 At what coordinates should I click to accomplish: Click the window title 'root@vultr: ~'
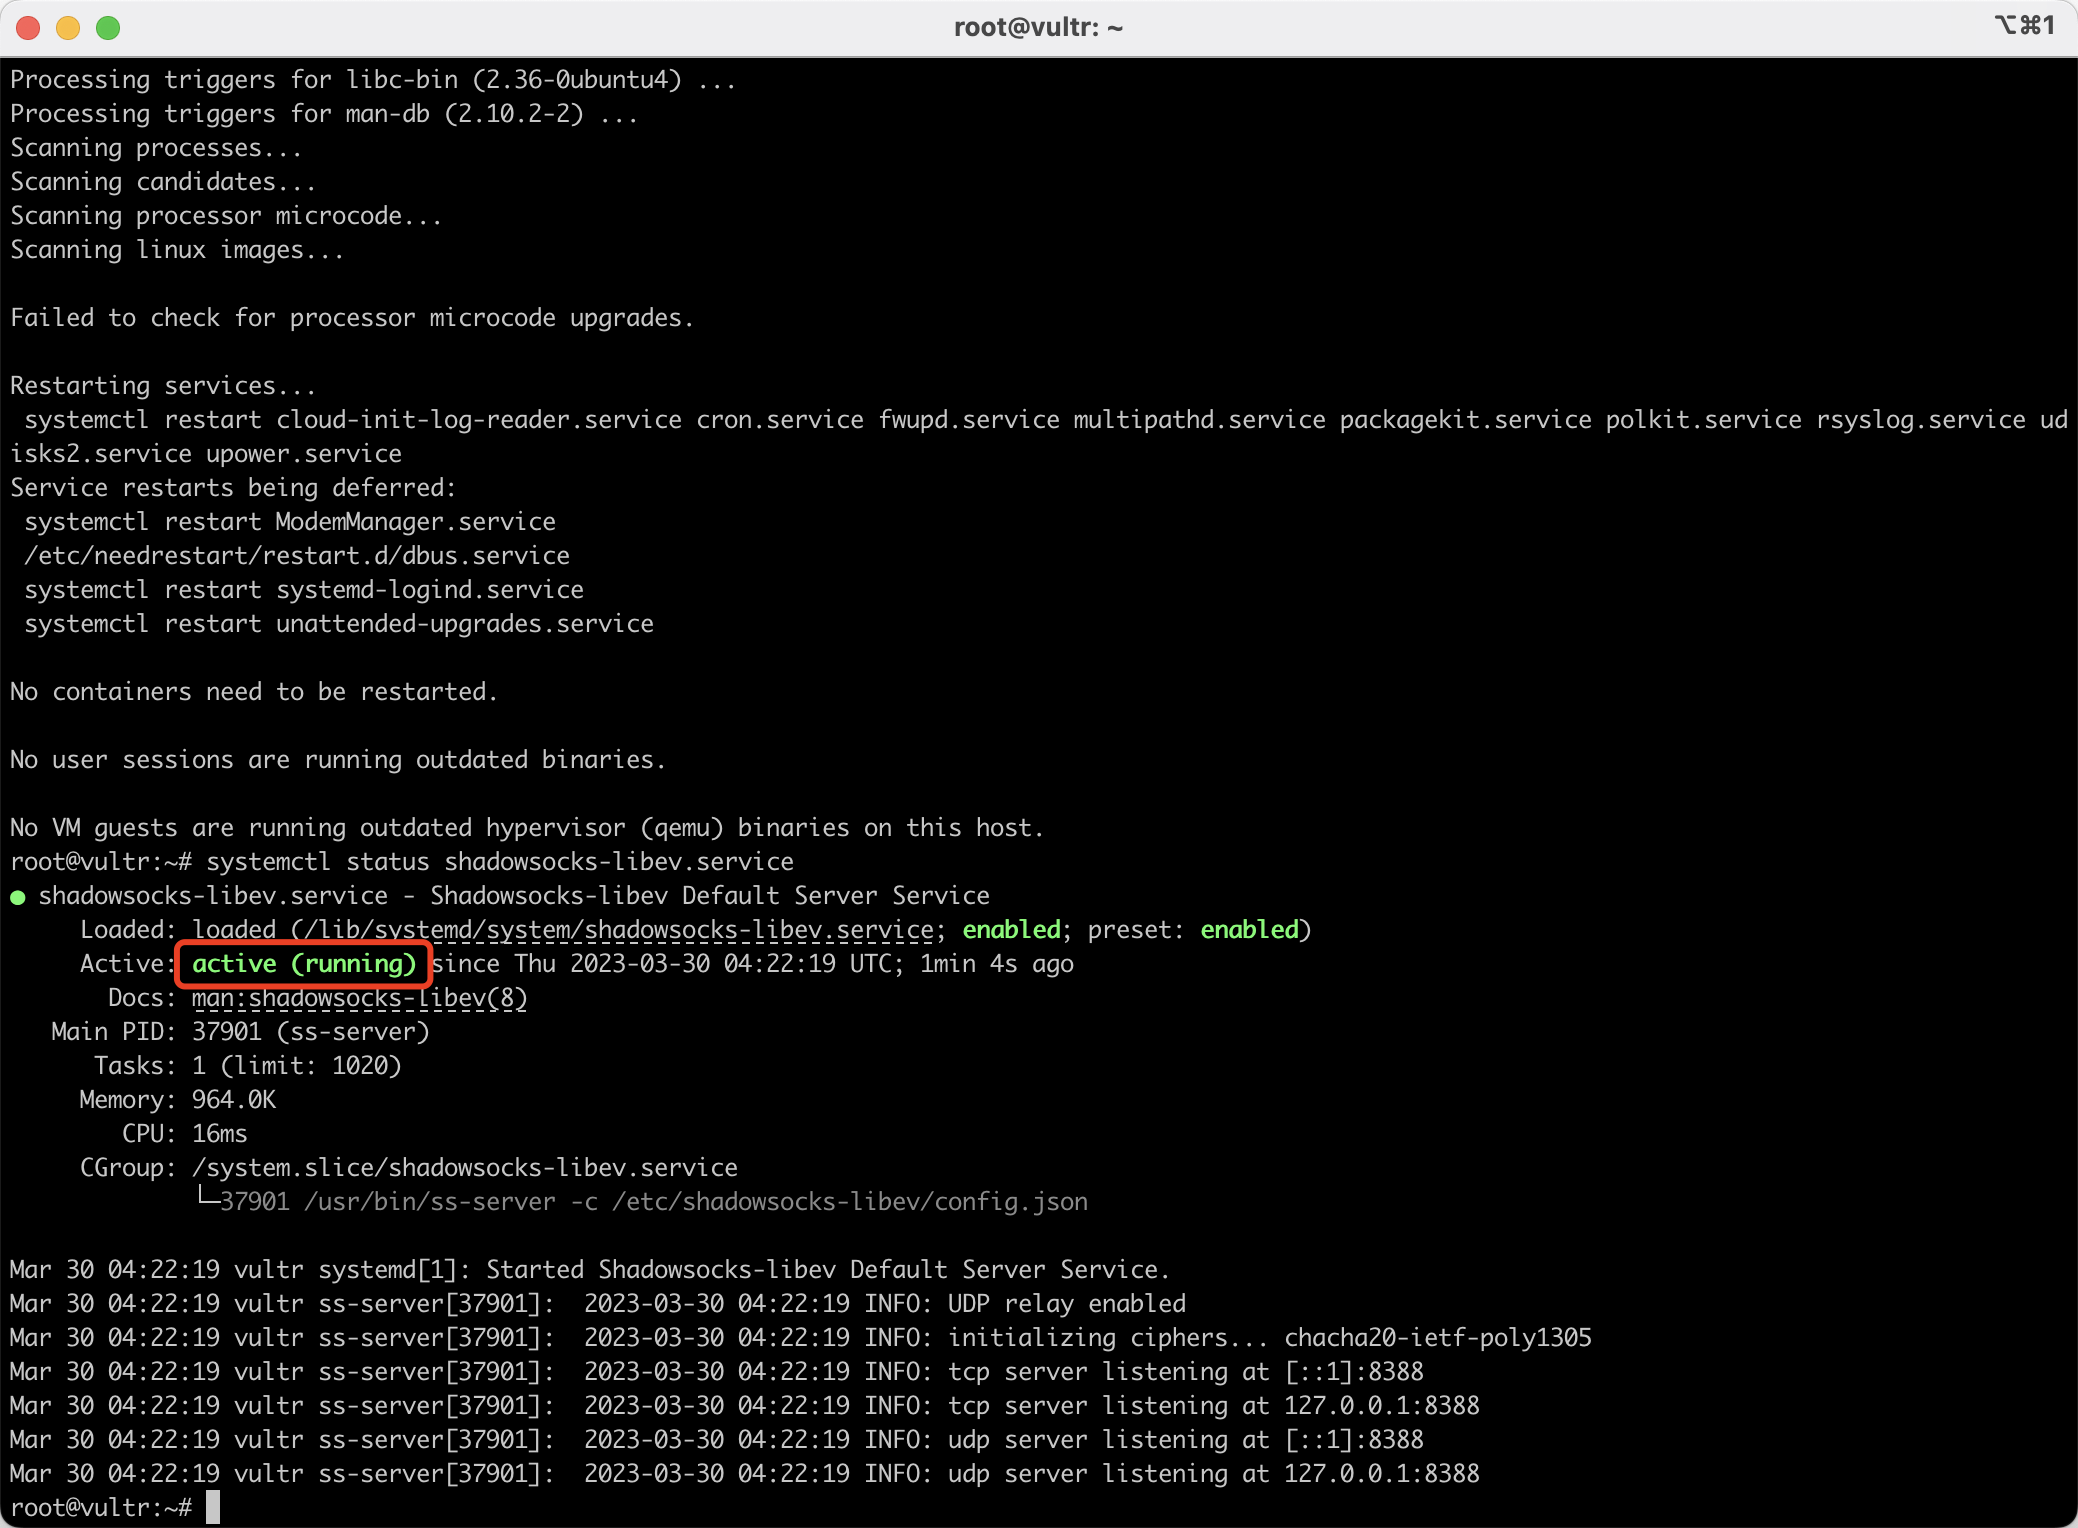click(x=1038, y=27)
